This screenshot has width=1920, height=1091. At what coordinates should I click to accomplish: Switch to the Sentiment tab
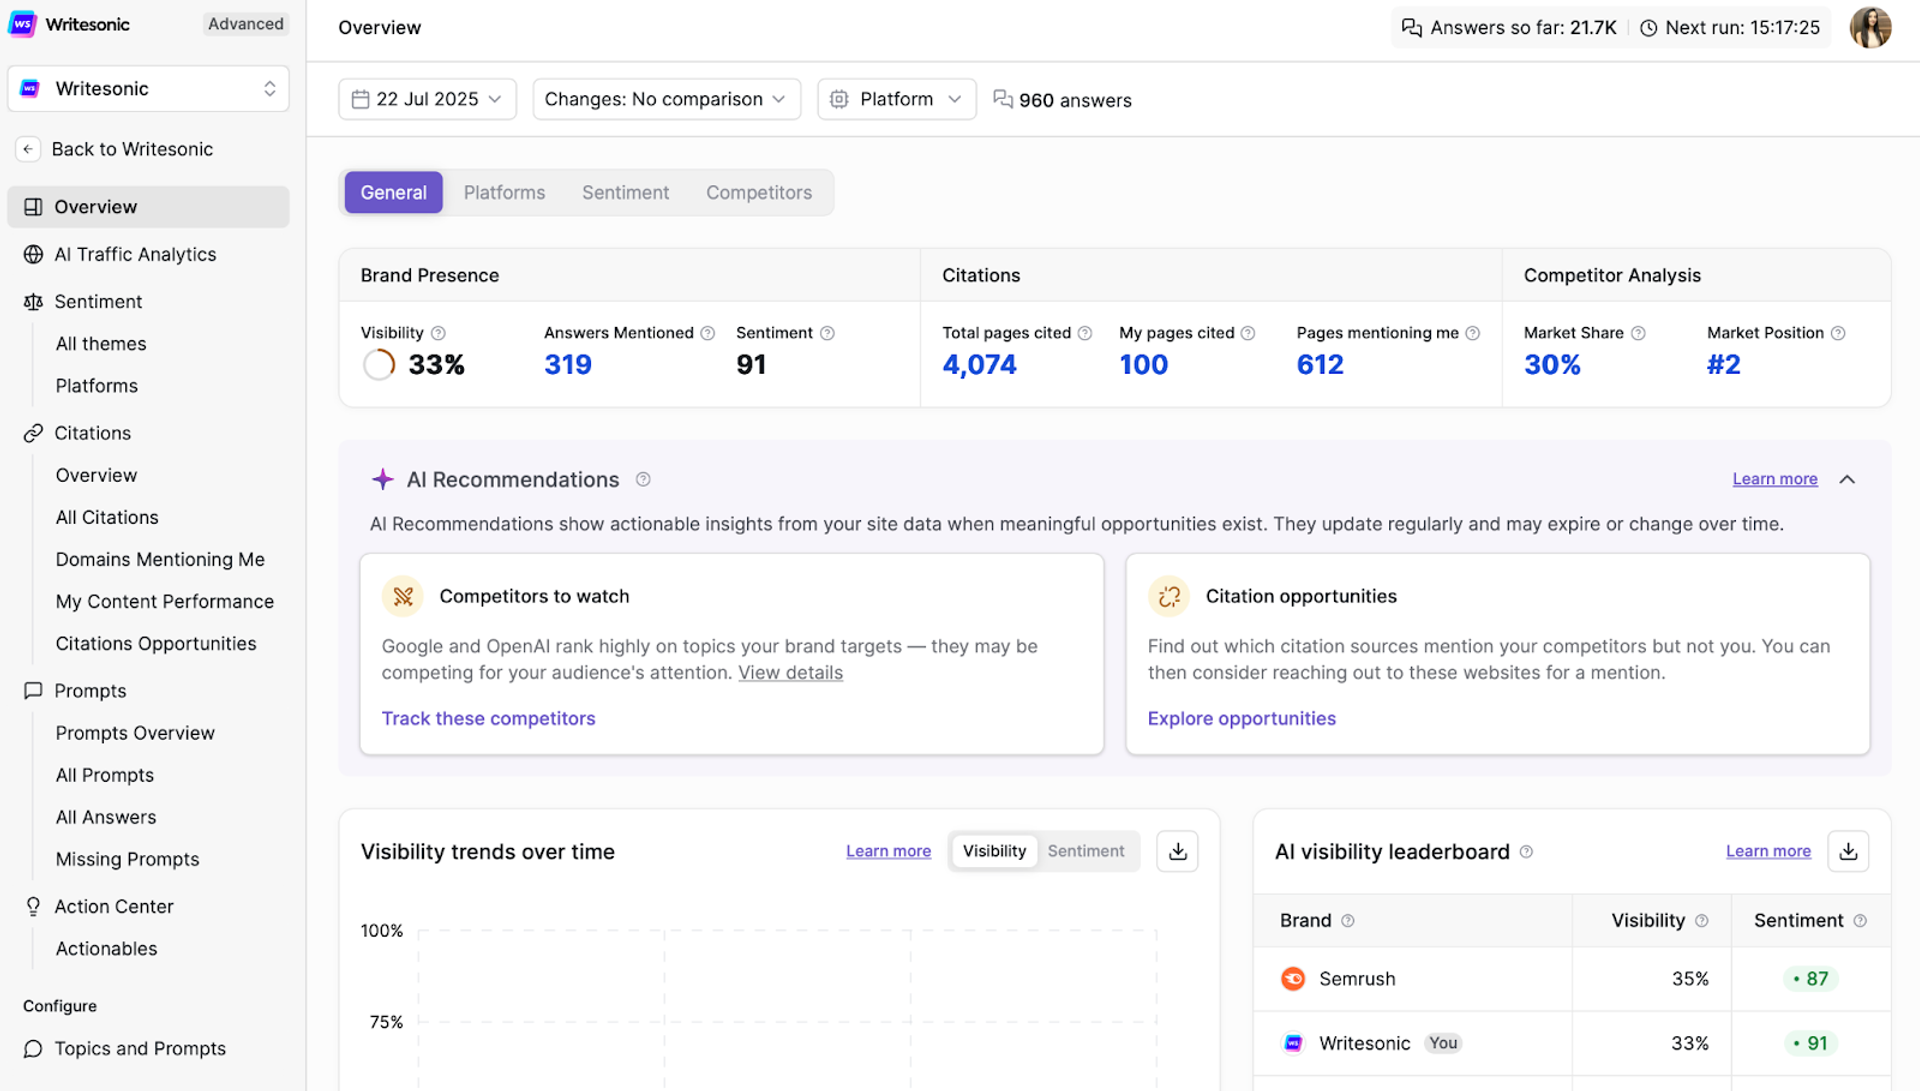coord(625,192)
